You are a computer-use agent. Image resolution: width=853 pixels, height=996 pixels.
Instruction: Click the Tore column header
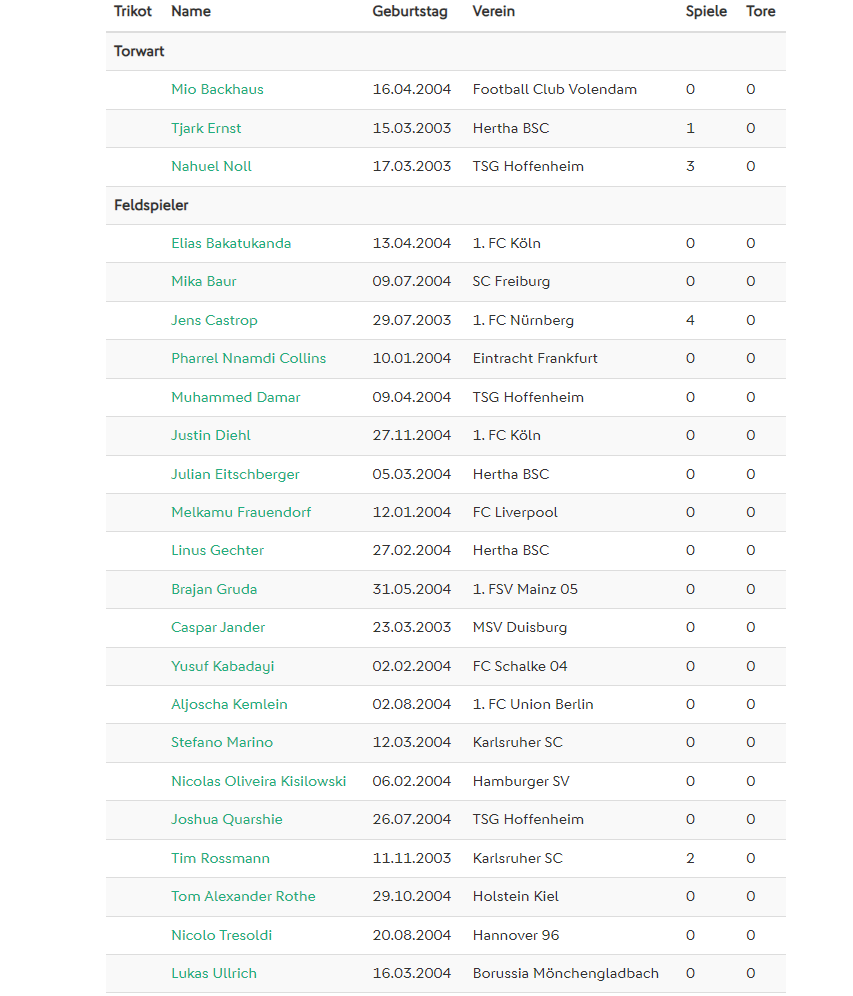tap(761, 11)
